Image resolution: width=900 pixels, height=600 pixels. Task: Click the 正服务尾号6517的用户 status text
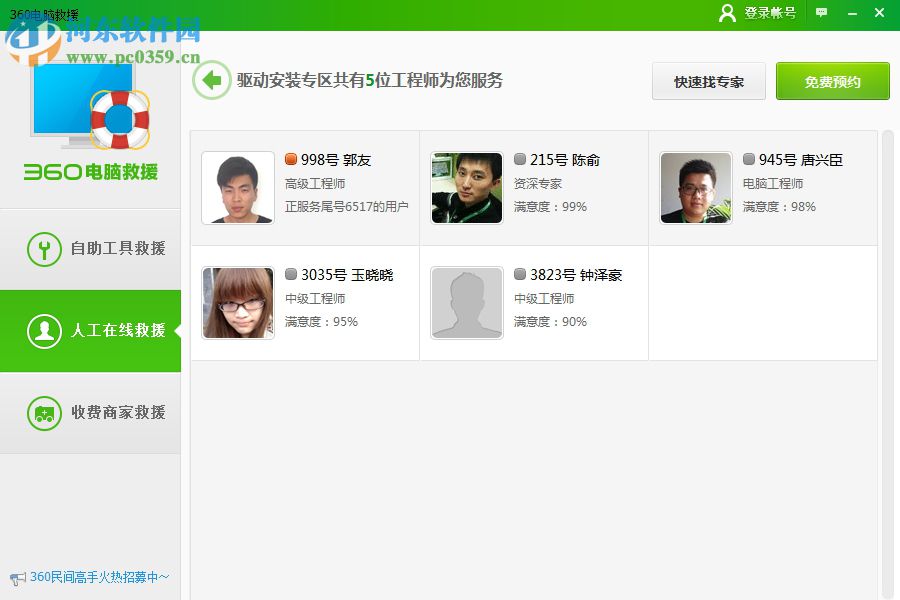click(347, 207)
